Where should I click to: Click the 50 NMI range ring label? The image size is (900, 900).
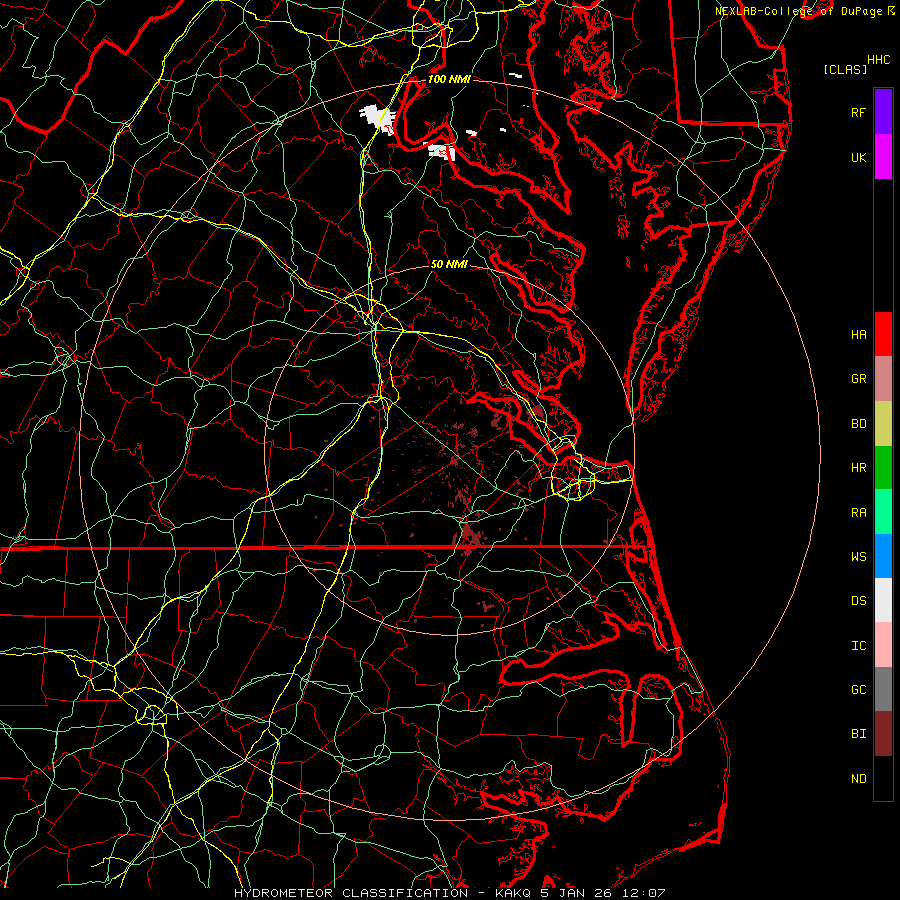449,264
